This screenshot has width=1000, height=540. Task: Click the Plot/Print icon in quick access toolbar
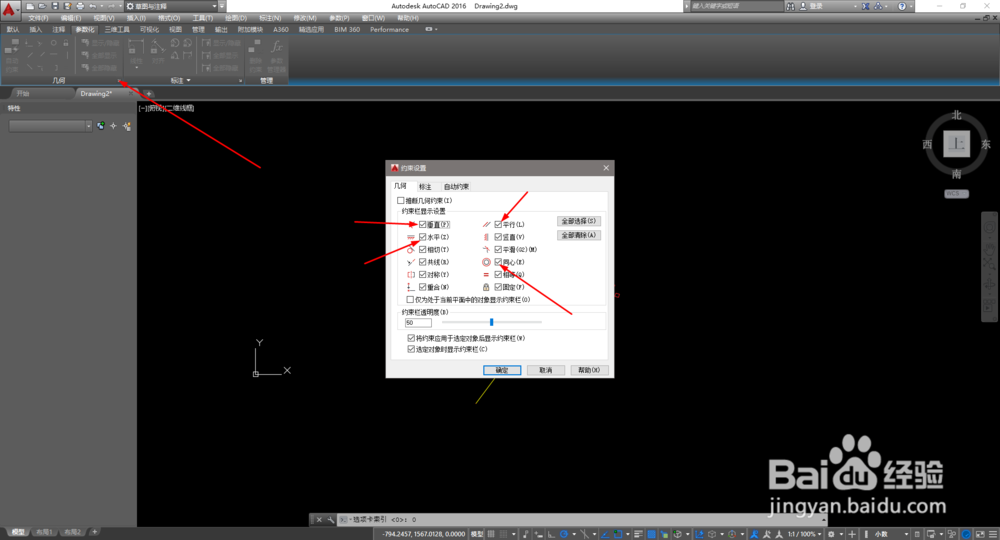tap(80, 6)
